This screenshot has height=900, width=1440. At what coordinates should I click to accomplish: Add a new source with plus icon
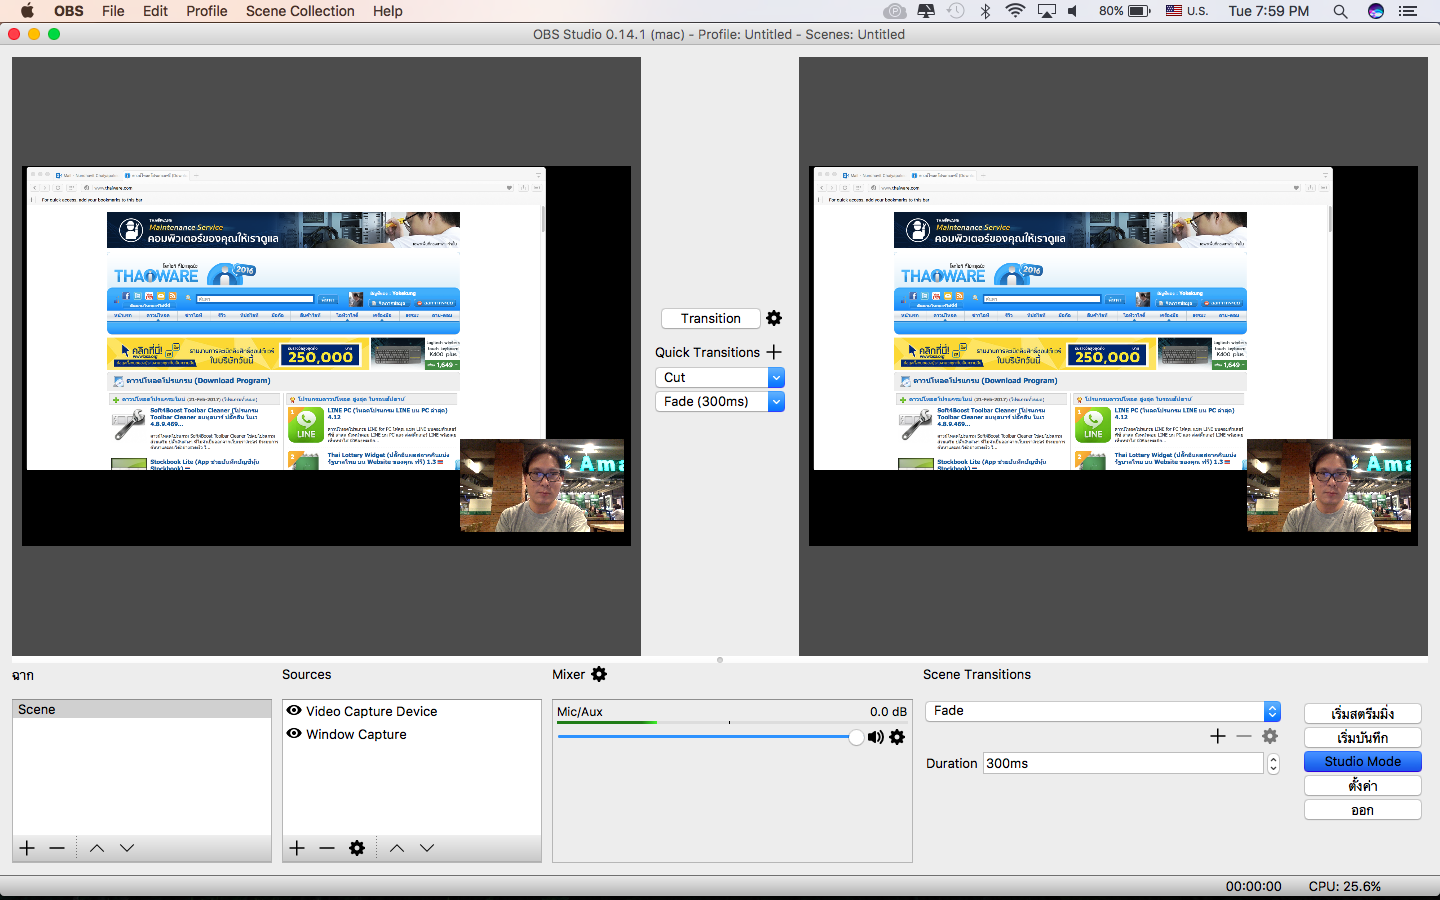297,848
